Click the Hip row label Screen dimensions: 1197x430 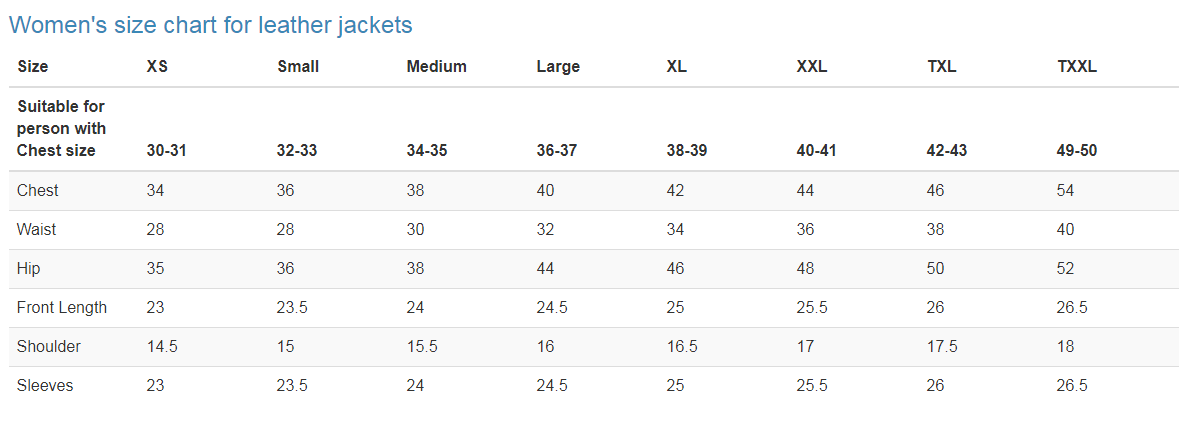click(x=28, y=268)
